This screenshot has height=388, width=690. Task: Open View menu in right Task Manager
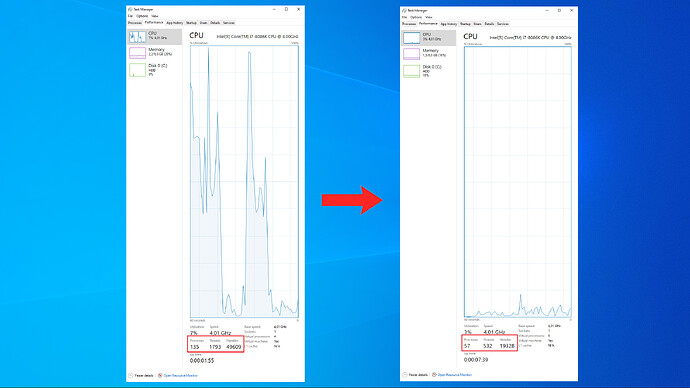pos(429,17)
